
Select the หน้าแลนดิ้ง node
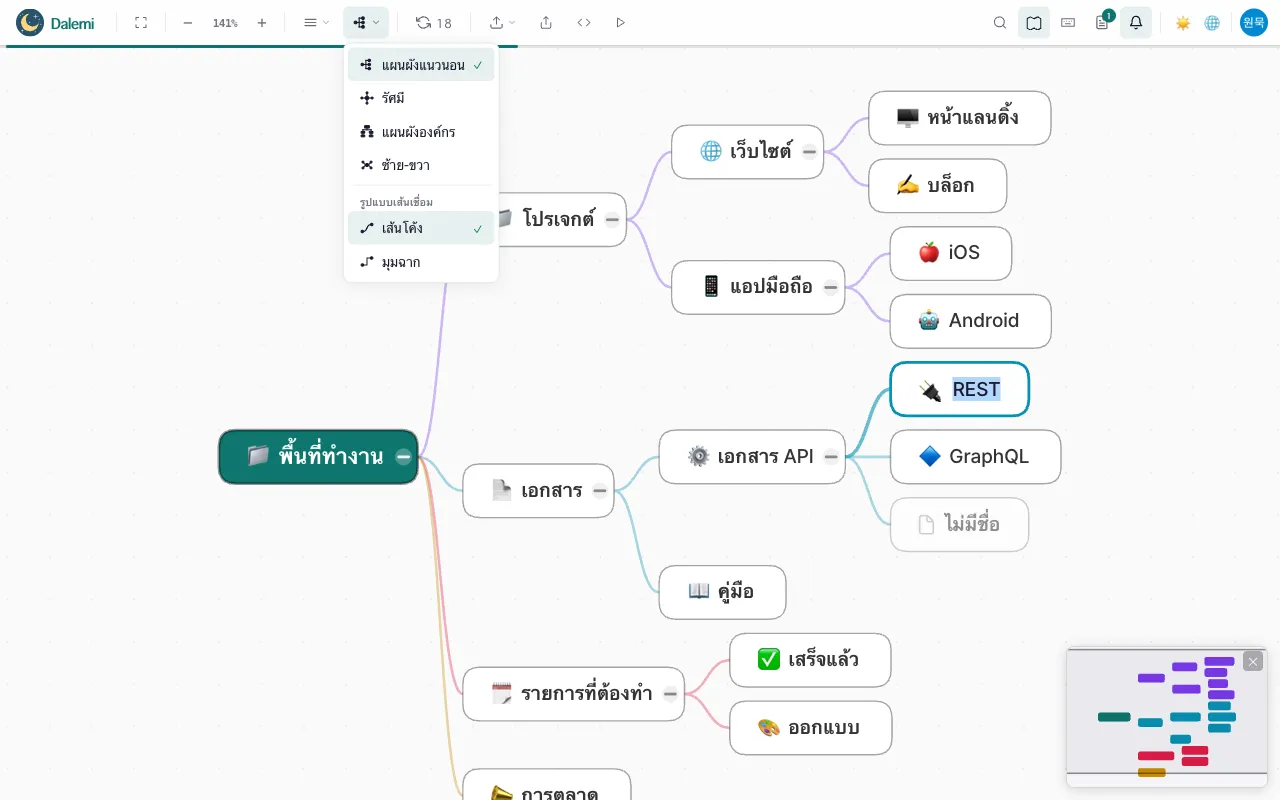[x=959, y=118]
